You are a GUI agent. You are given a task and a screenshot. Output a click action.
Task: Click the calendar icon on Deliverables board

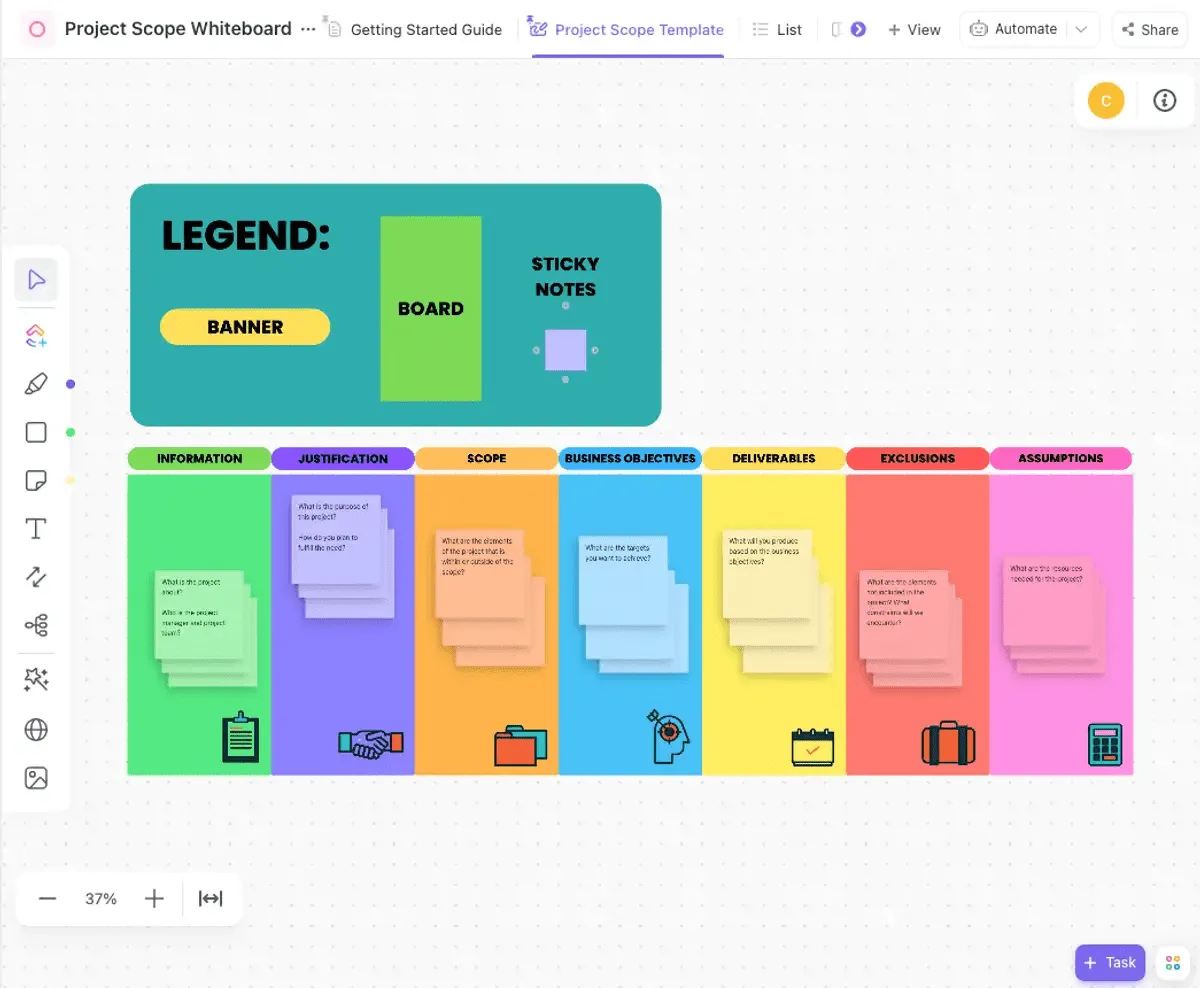(x=812, y=746)
